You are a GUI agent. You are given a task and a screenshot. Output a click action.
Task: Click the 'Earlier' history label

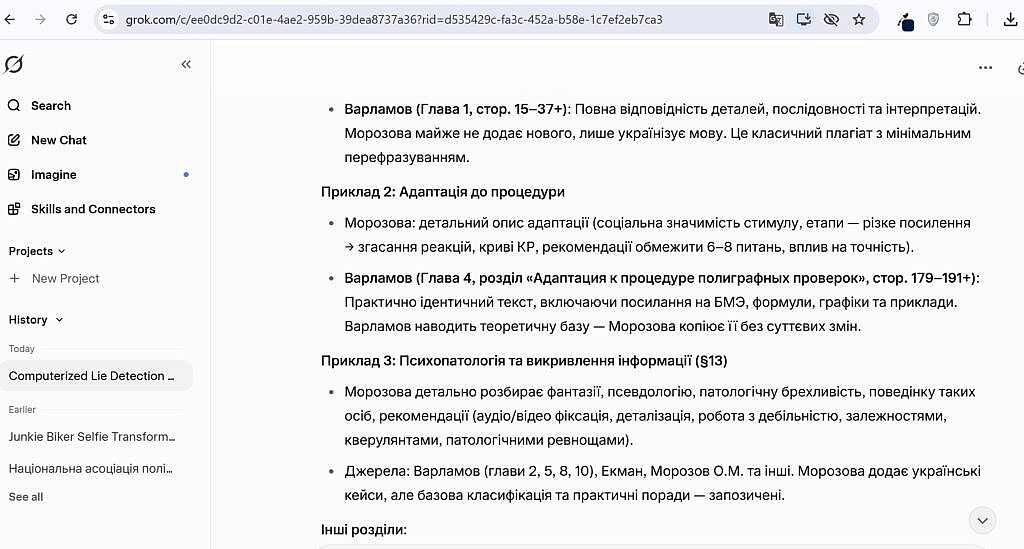coord(22,410)
